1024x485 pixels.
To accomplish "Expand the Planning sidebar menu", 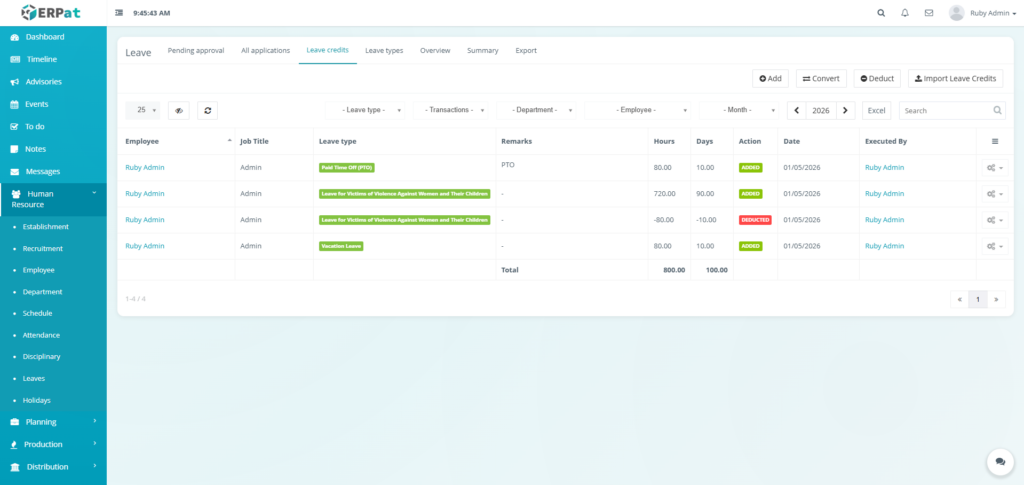I will click(53, 422).
